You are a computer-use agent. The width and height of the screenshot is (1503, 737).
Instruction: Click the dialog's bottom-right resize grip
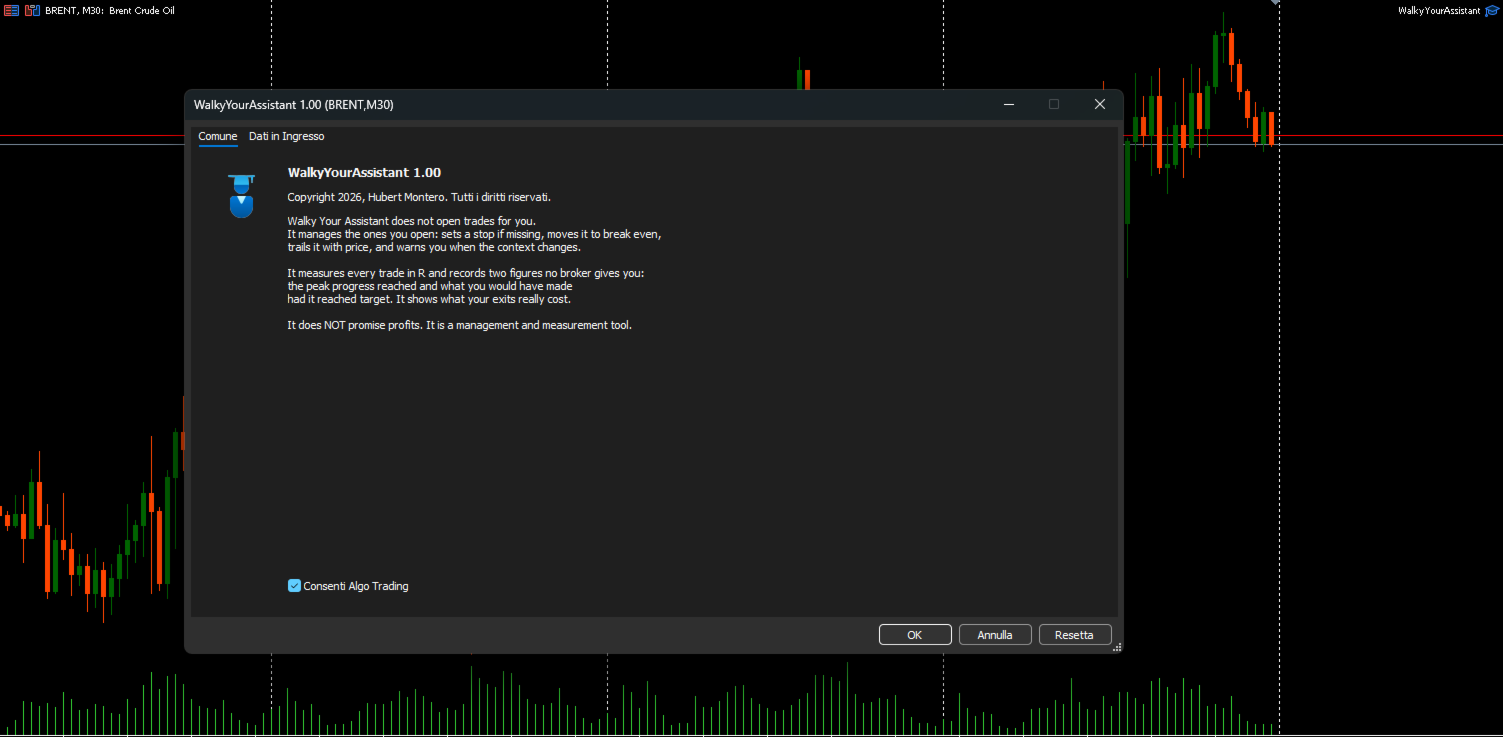pos(1117,647)
